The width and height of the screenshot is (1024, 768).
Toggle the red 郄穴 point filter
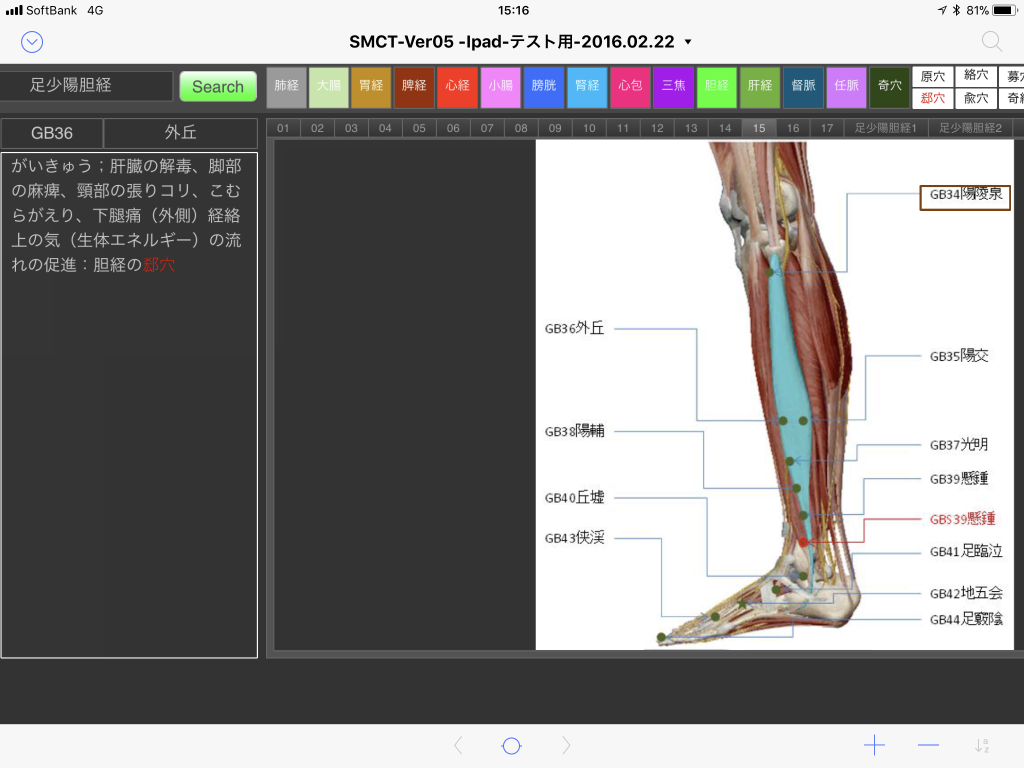click(932, 98)
